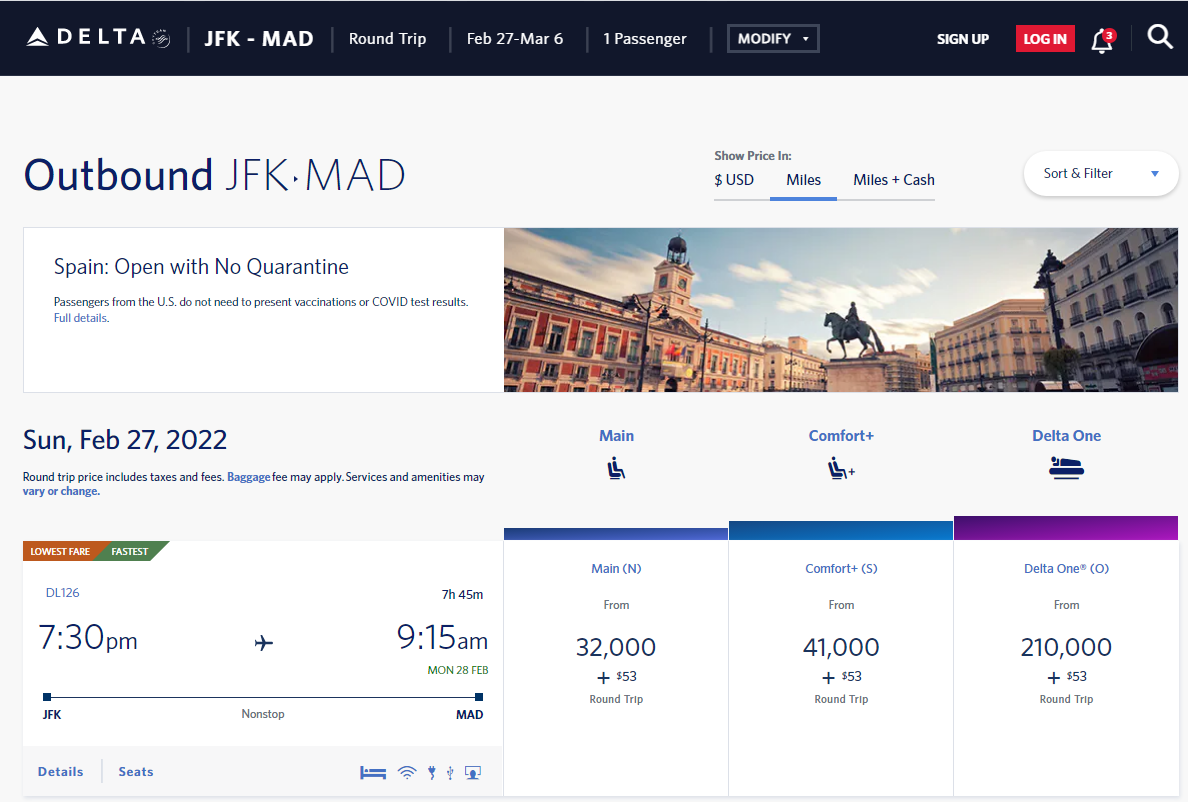The image size is (1188, 802).
Task: Click the 1 Passenger label in header
Action: pos(645,39)
